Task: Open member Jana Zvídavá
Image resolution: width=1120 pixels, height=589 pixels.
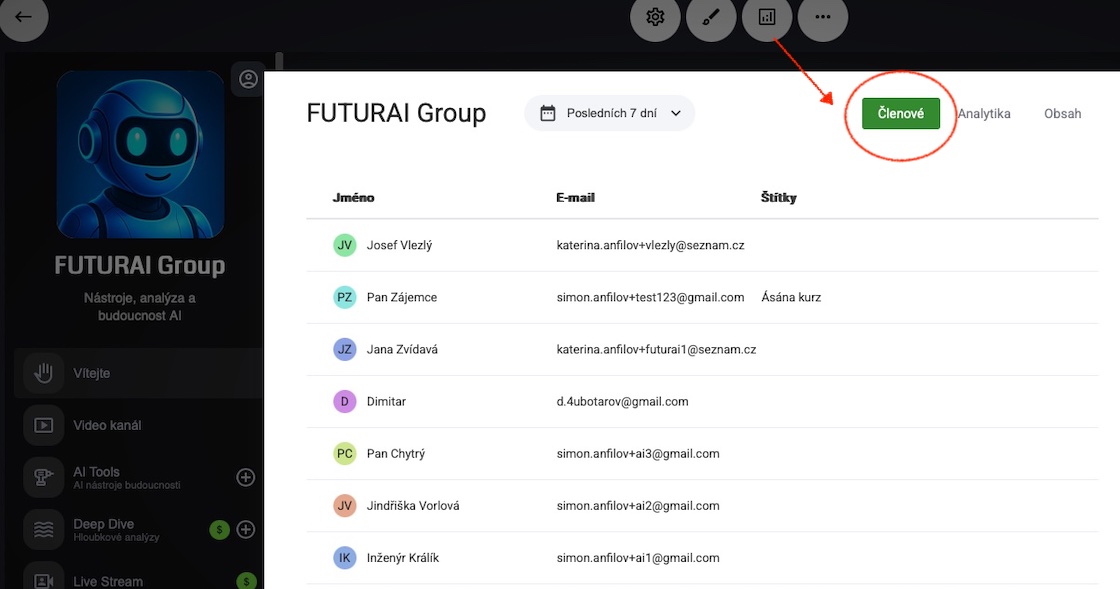Action: pos(402,349)
